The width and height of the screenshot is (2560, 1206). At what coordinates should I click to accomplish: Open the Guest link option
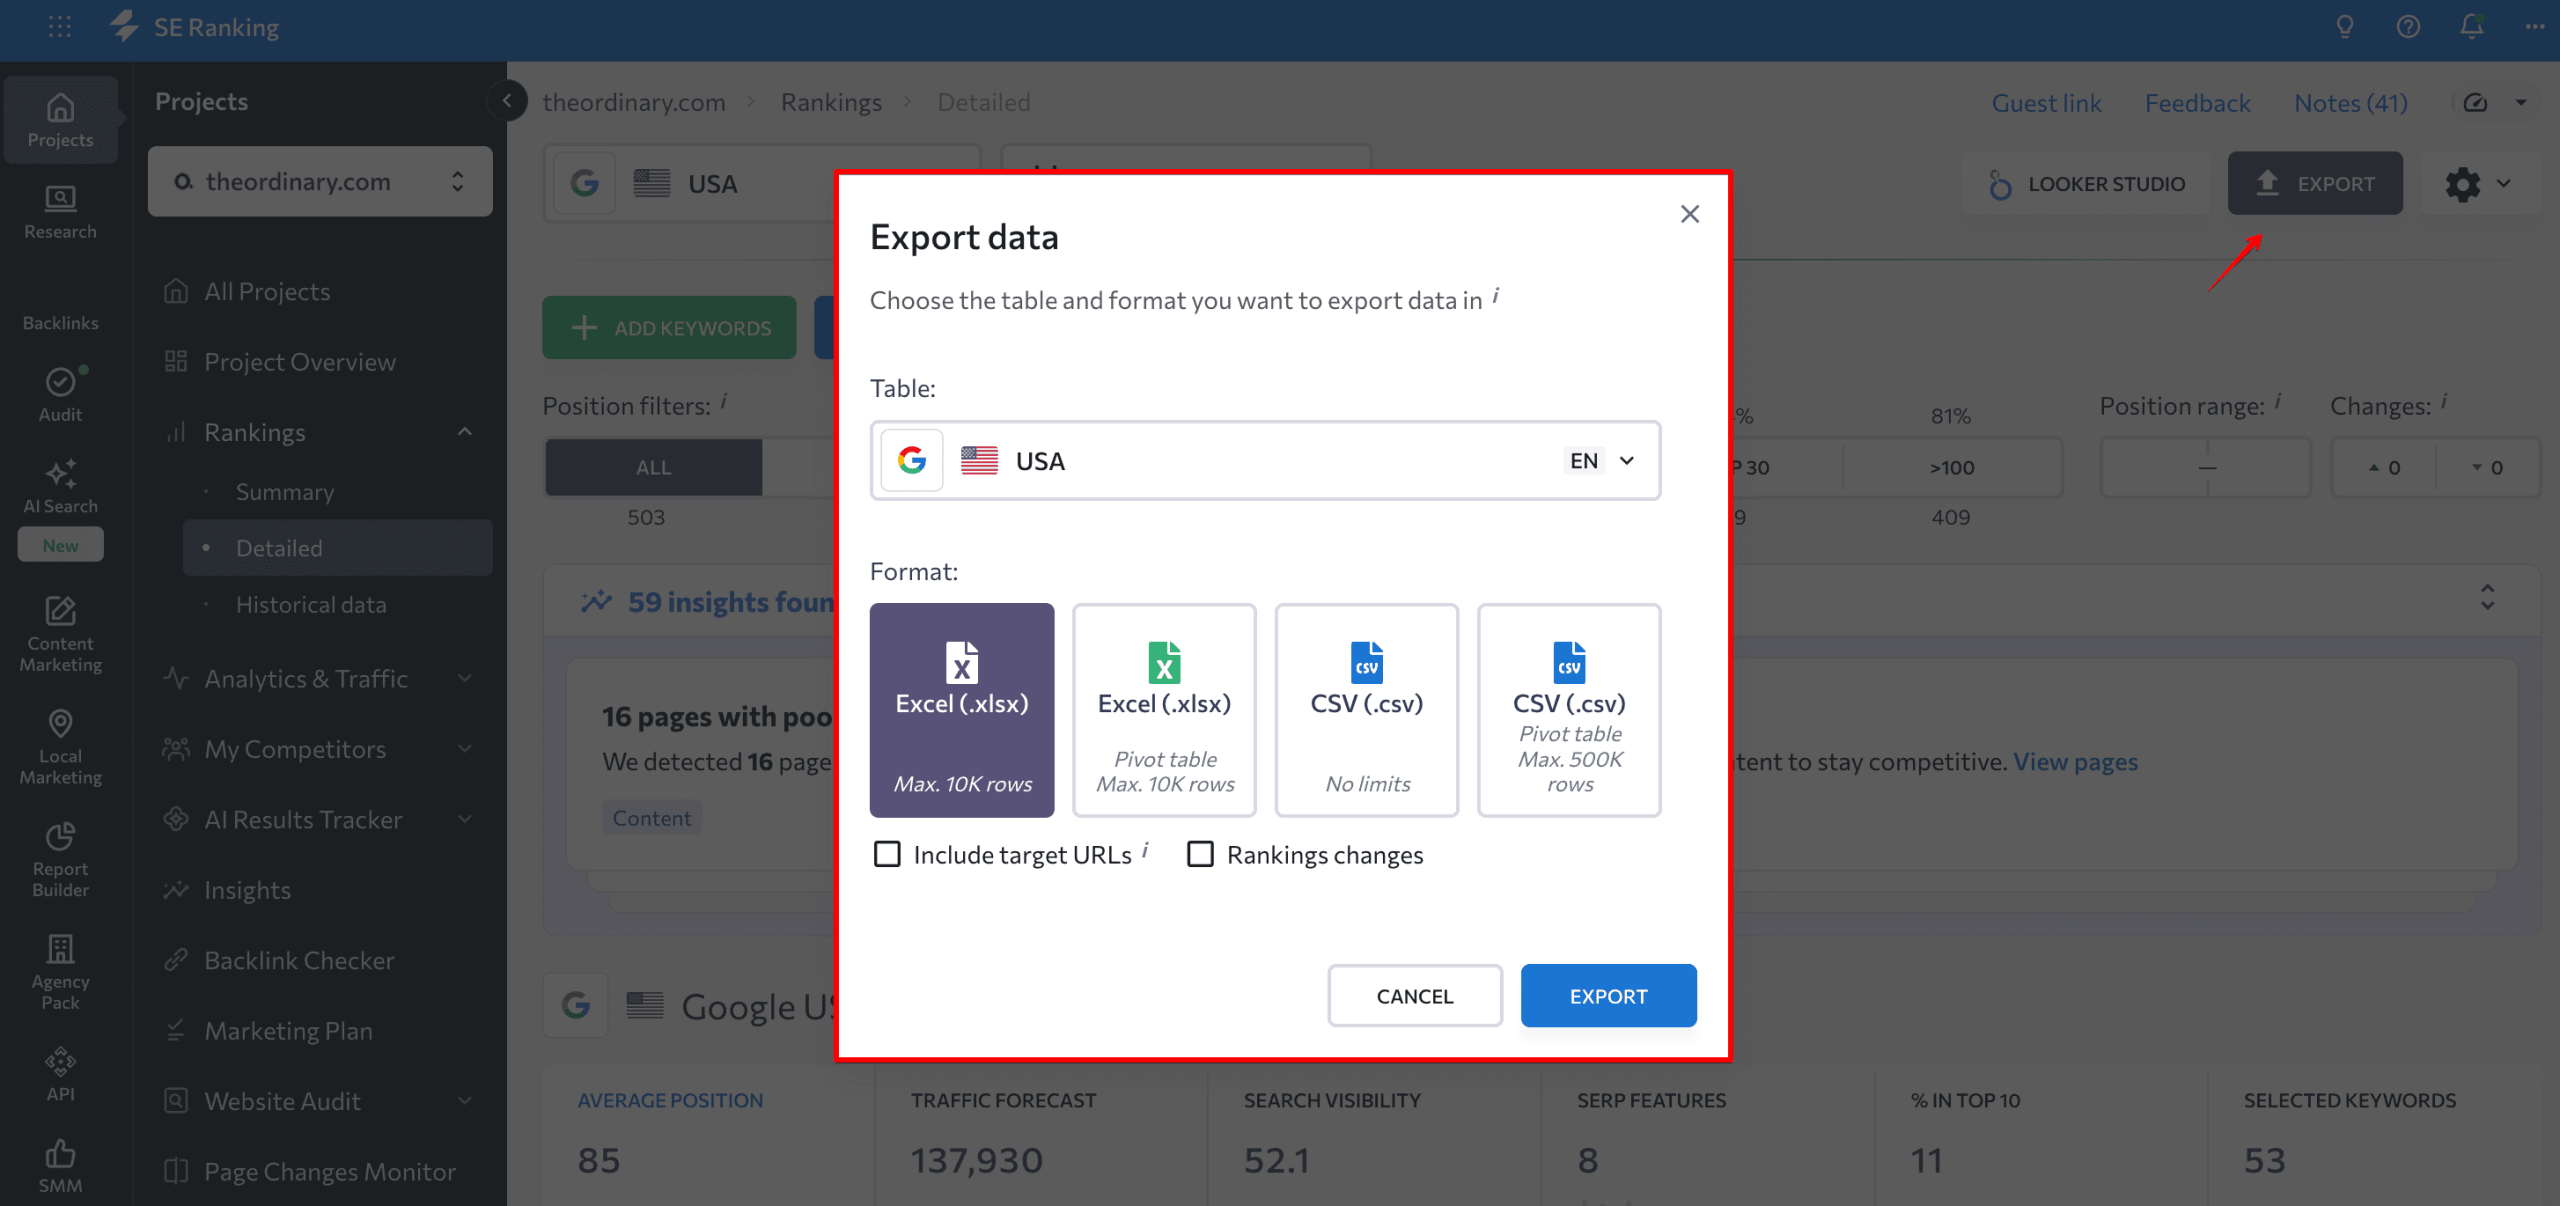[x=2046, y=102]
